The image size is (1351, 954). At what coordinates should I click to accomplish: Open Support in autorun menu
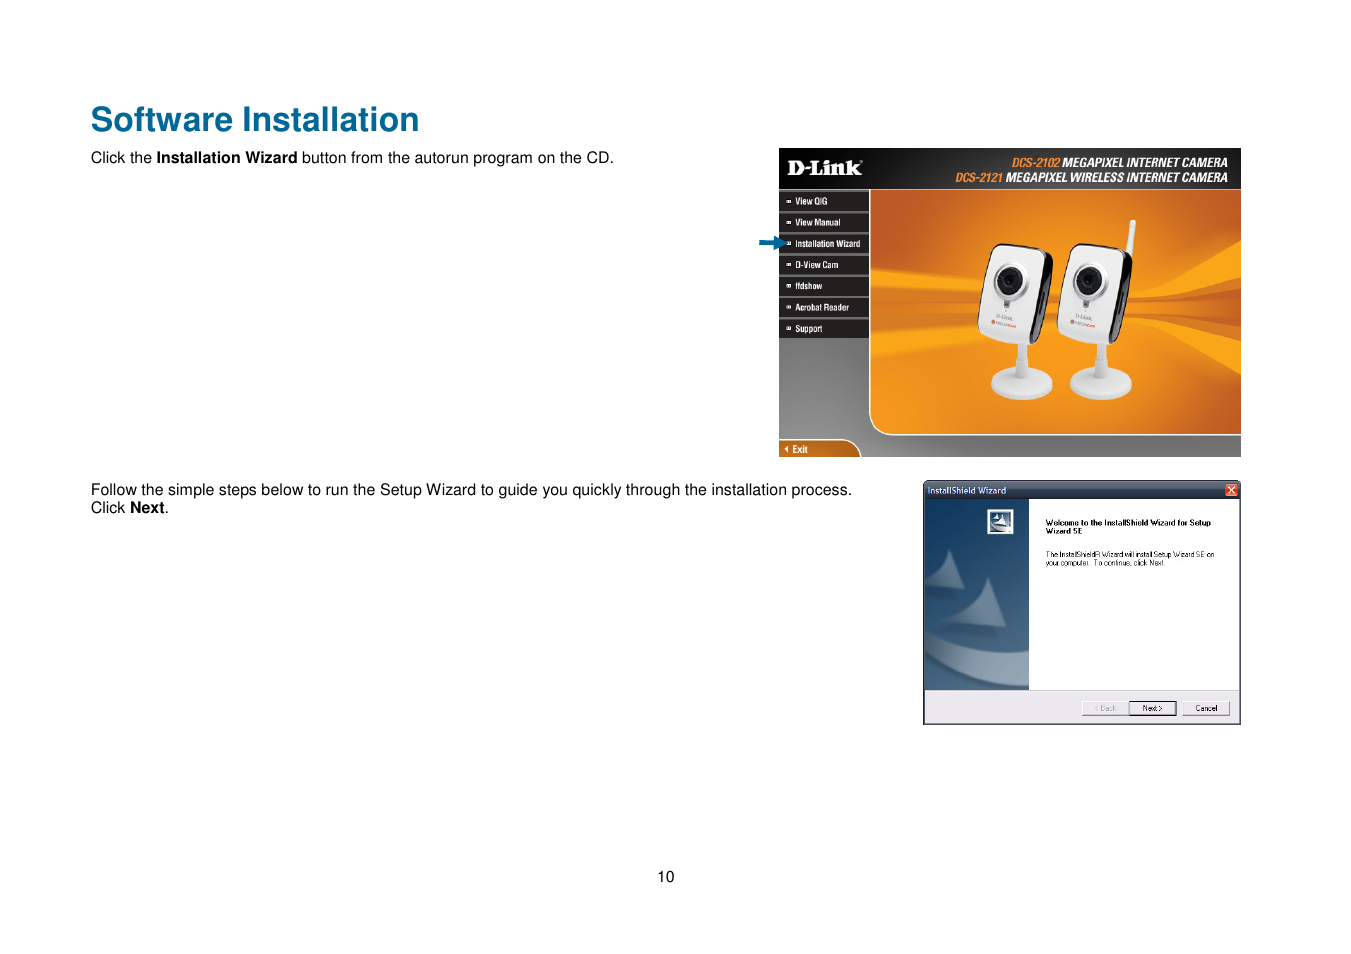pyautogui.click(x=824, y=328)
